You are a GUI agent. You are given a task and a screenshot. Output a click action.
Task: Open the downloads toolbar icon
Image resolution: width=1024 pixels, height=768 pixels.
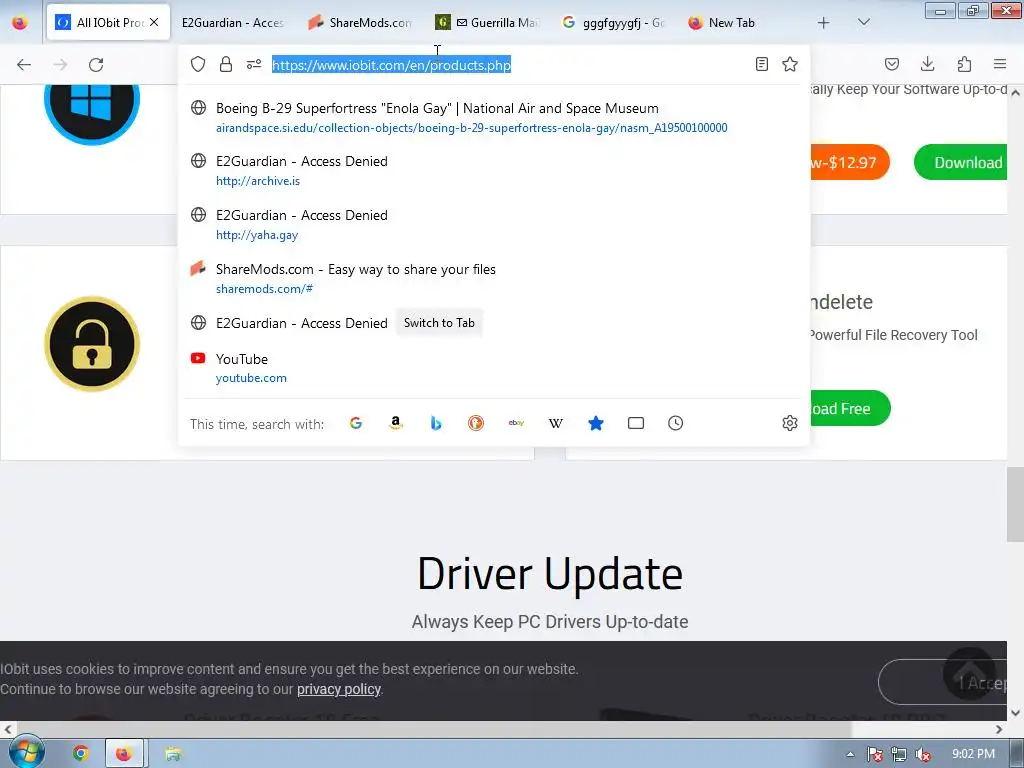pos(927,64)
